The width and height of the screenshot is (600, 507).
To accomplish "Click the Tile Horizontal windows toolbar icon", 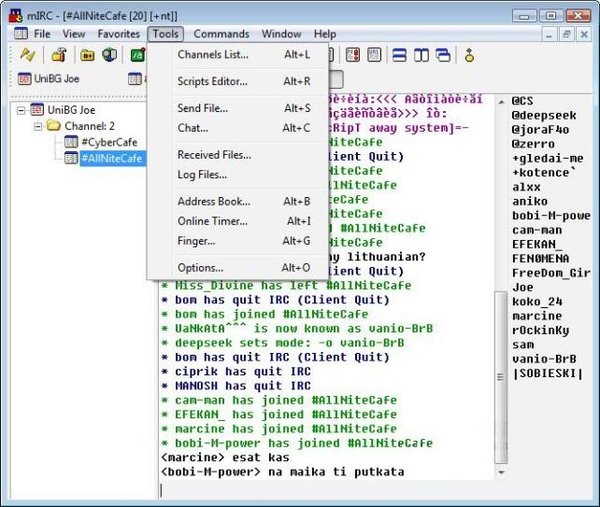I will coord(399,55).
